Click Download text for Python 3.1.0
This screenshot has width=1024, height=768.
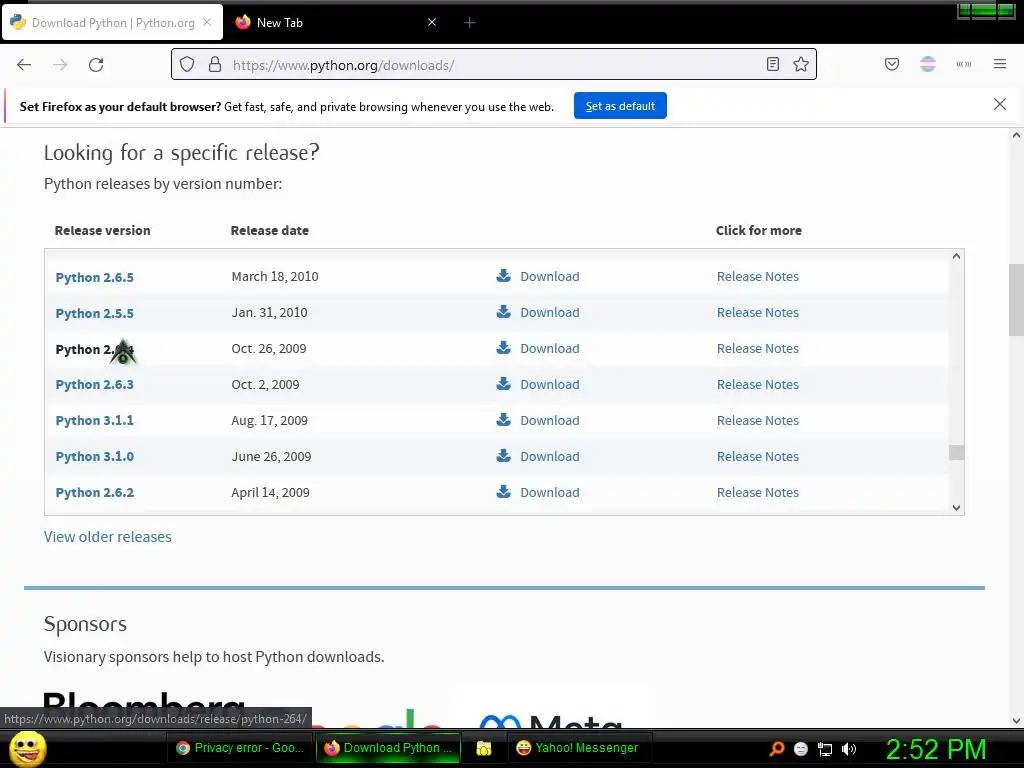(550, 456)
